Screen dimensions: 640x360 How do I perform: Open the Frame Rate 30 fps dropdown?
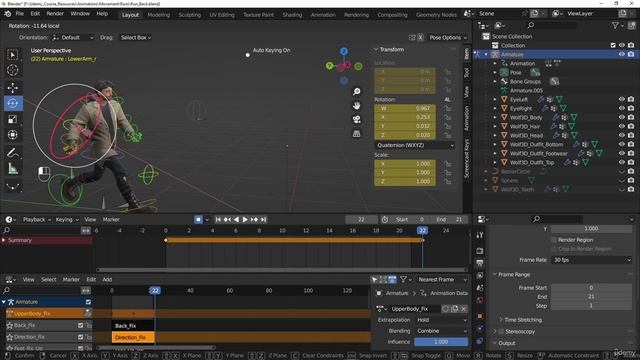click(591, 260)
